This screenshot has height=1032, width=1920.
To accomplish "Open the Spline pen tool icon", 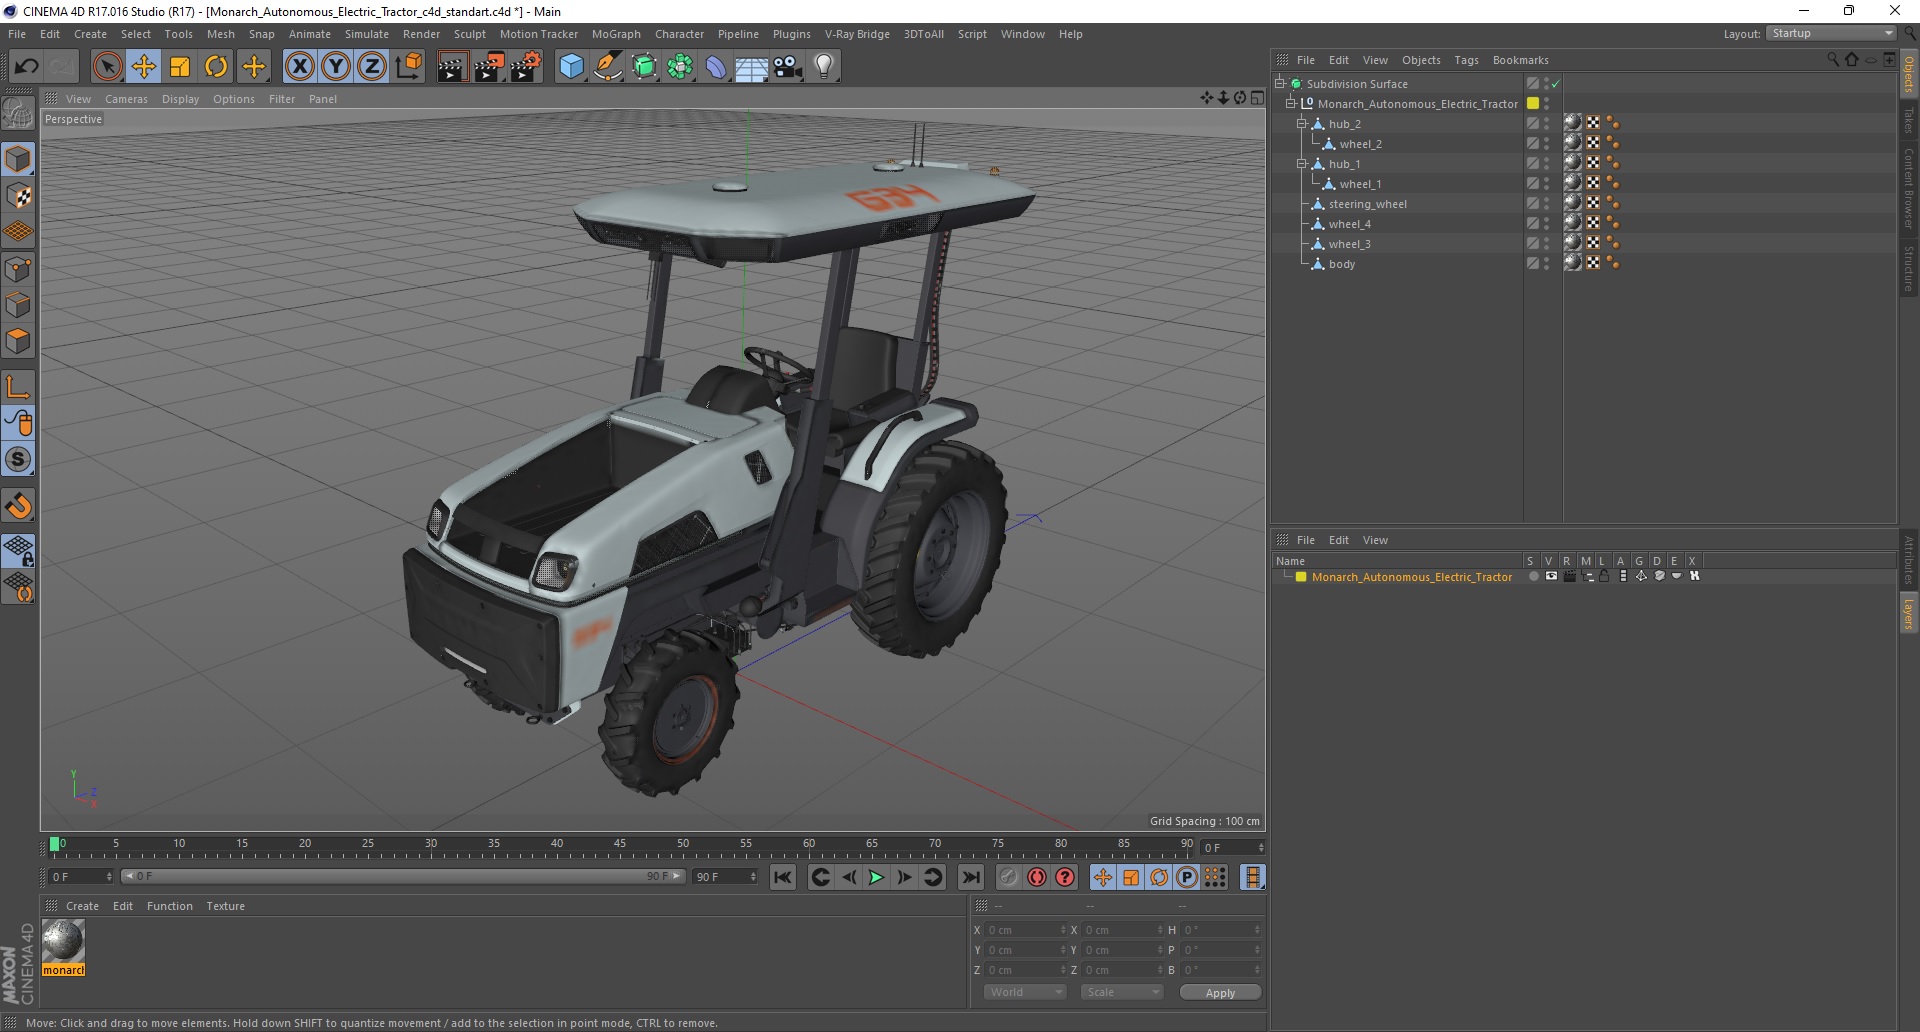I will pos(607,67).
